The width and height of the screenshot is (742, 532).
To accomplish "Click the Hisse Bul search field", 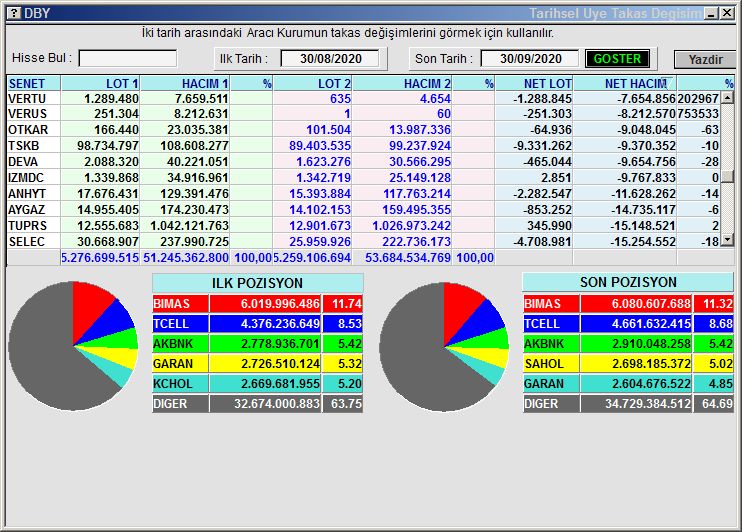I will pos(128,59).
